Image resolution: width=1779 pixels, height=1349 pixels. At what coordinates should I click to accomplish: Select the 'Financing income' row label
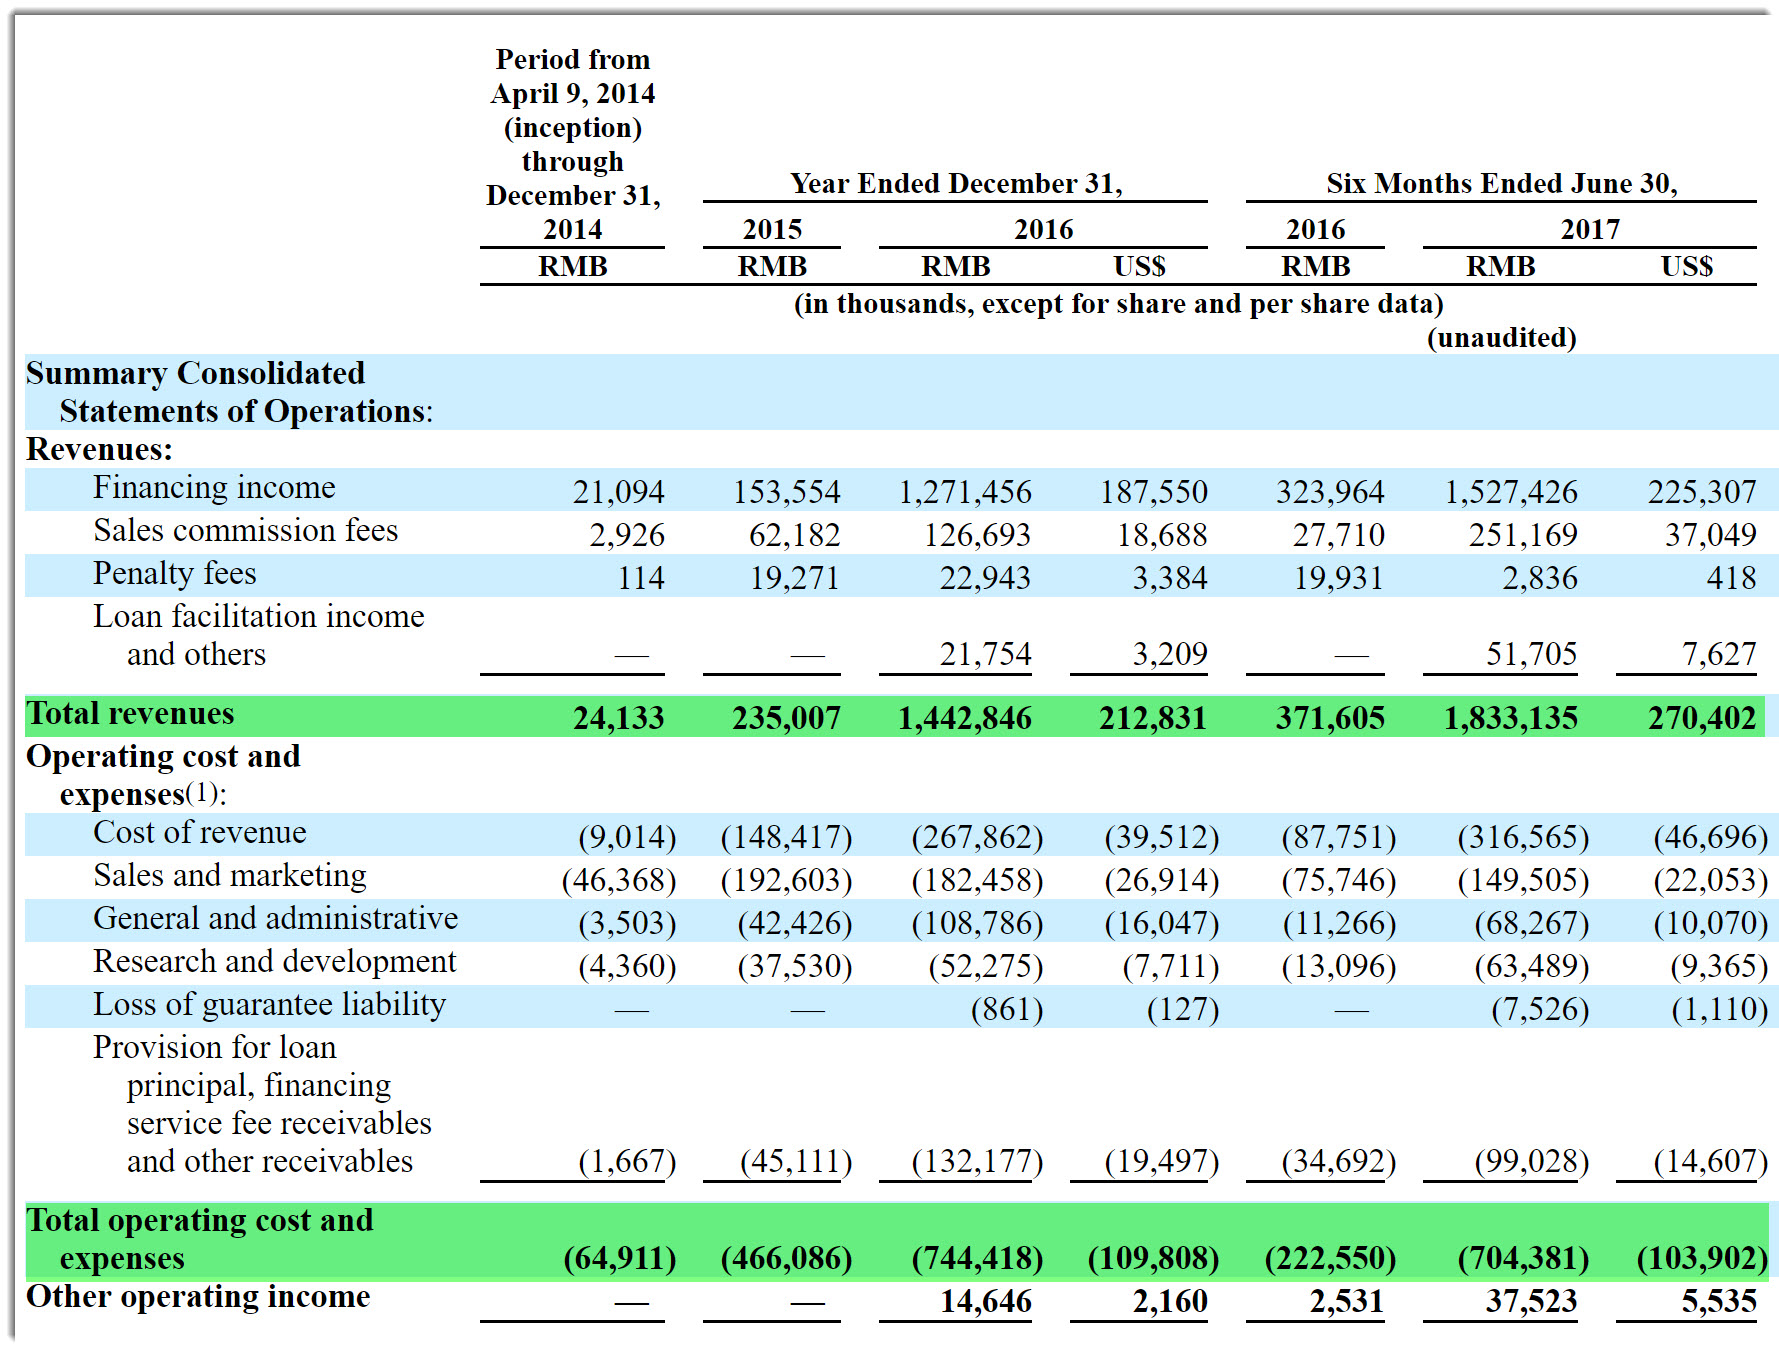tap(214, 487)
